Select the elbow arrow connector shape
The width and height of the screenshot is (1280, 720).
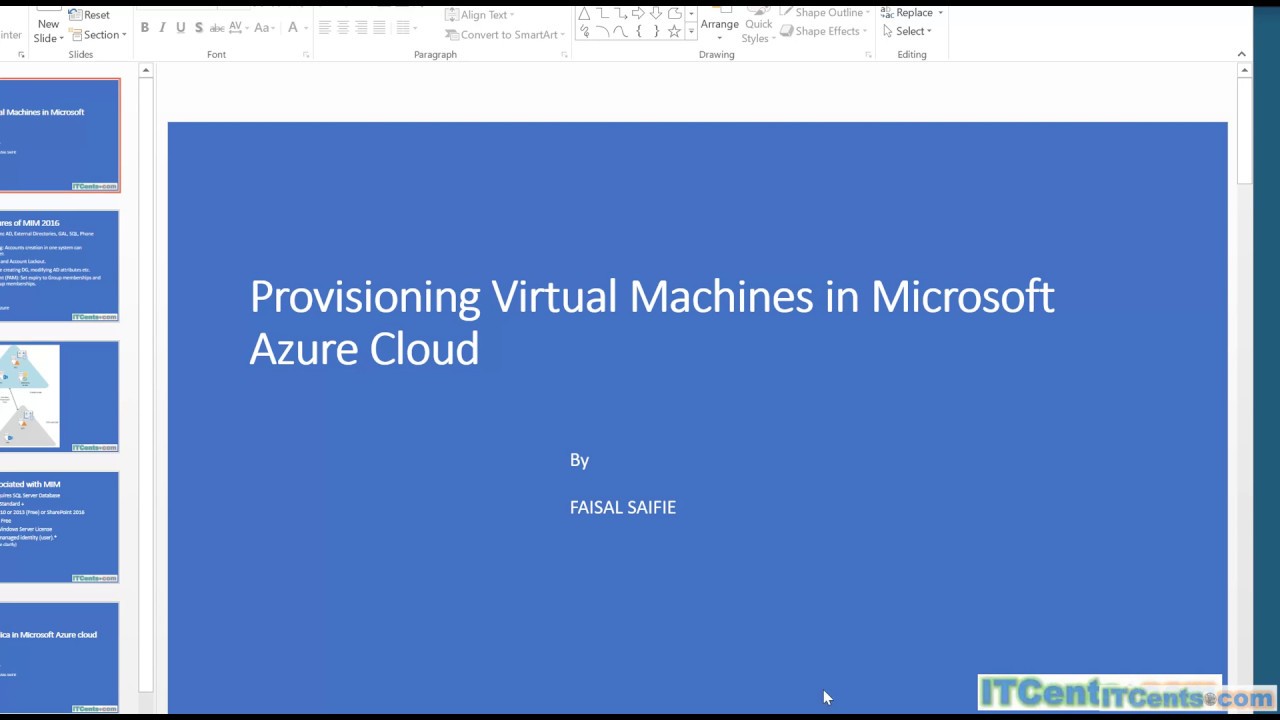(620, 13)
